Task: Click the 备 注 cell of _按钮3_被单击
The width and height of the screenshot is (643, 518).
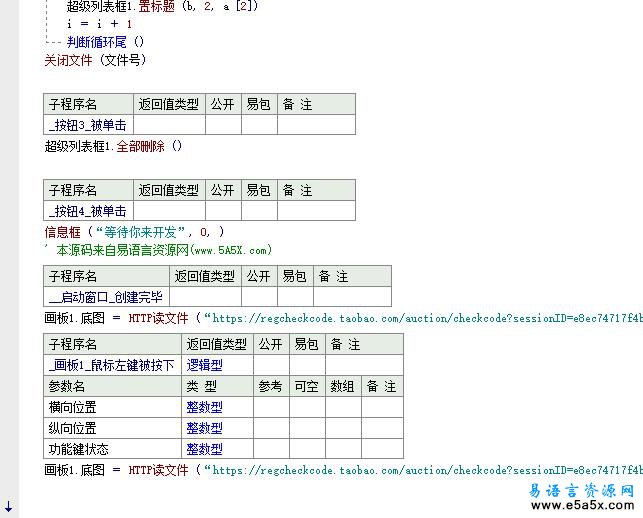Action: point(316,125)
